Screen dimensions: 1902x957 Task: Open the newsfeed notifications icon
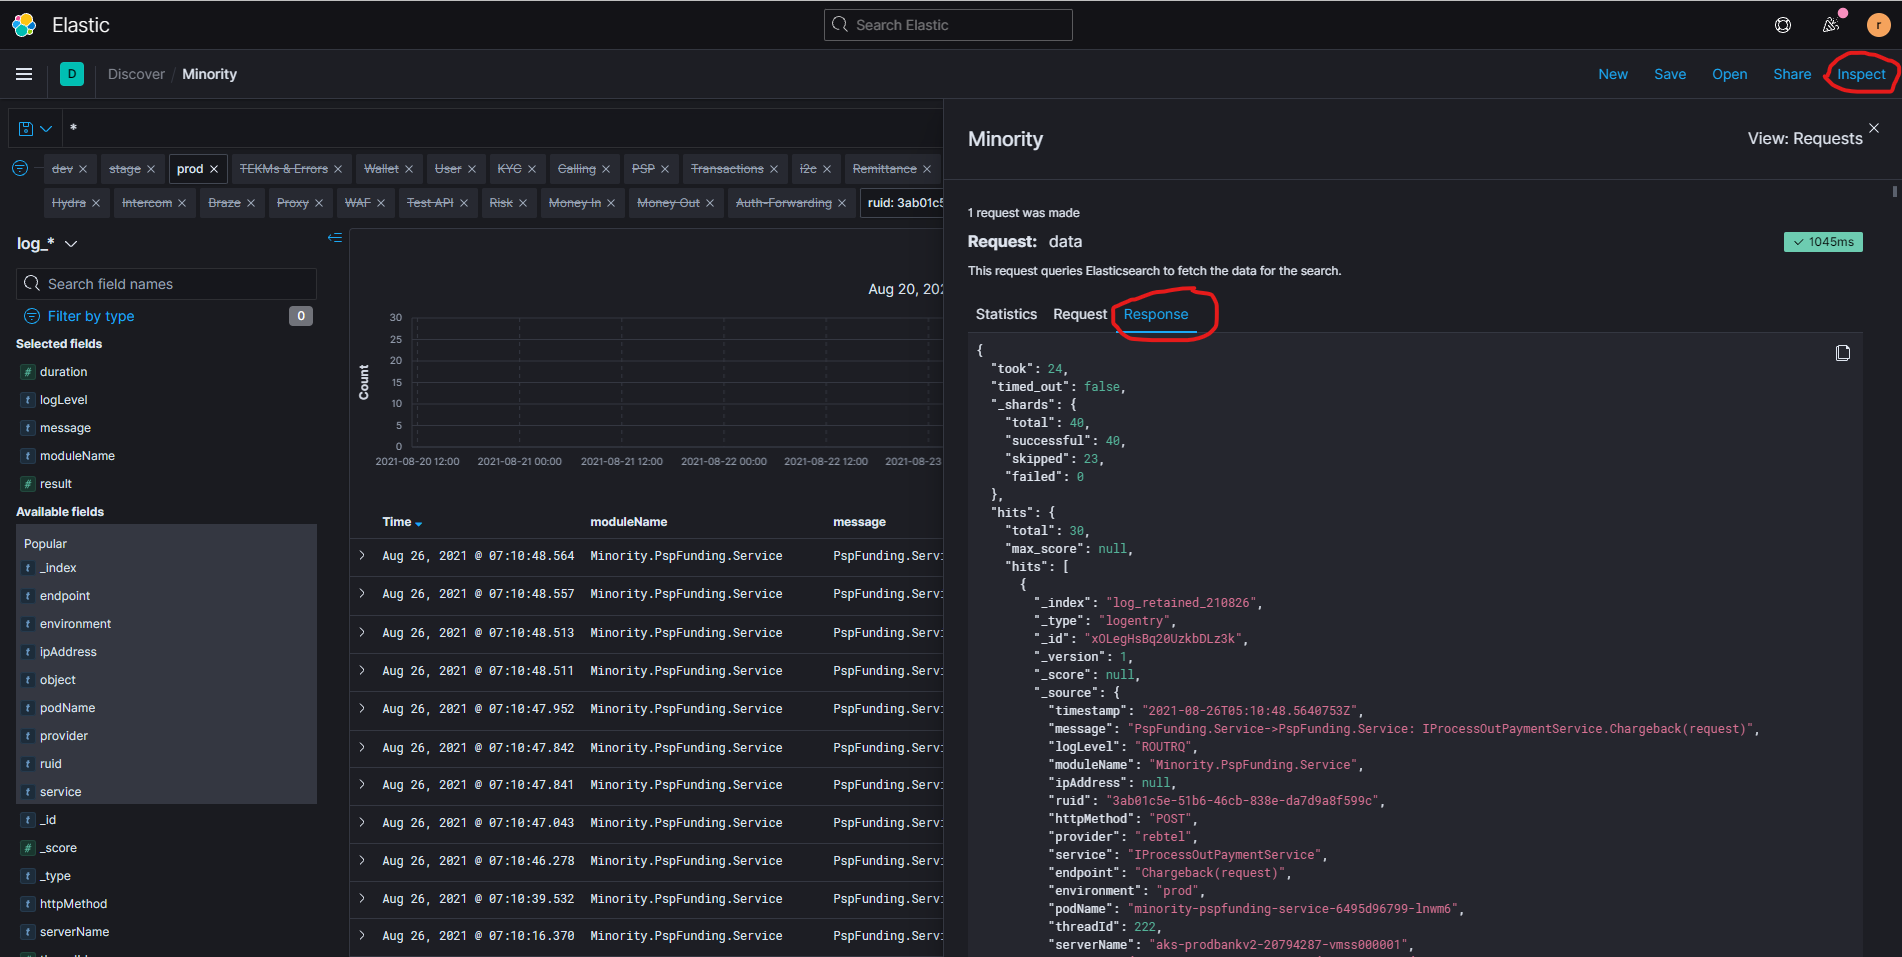click(x=1831, y=25)
